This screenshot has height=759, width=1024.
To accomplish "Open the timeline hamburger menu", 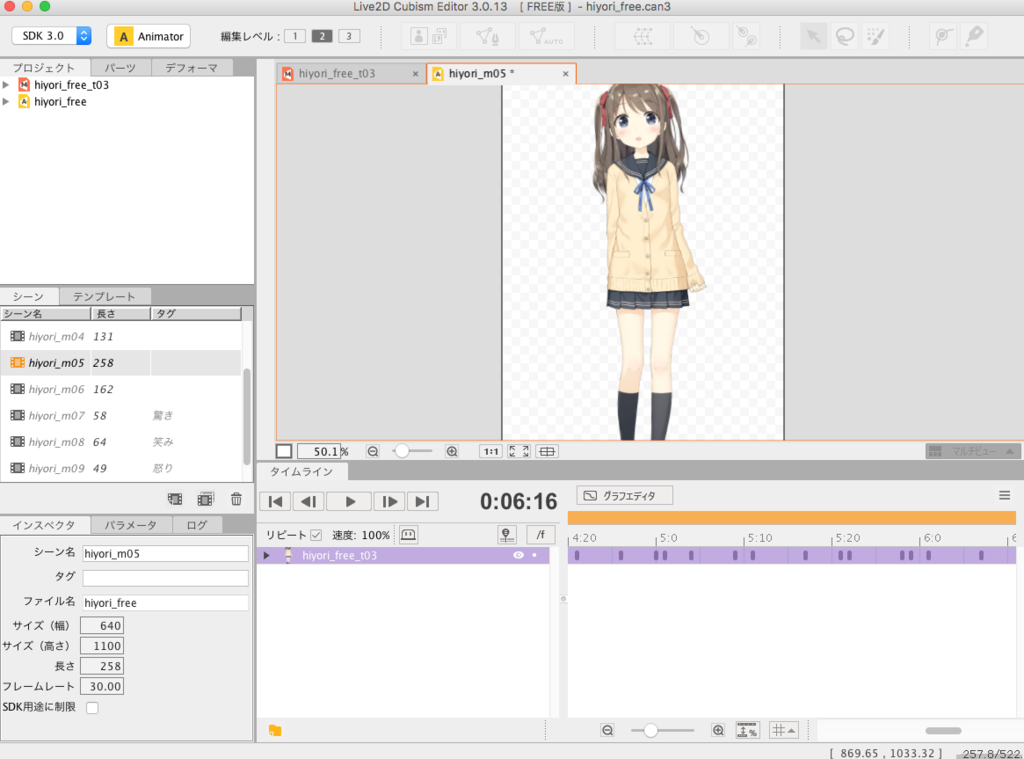I will coord(1004,496).
